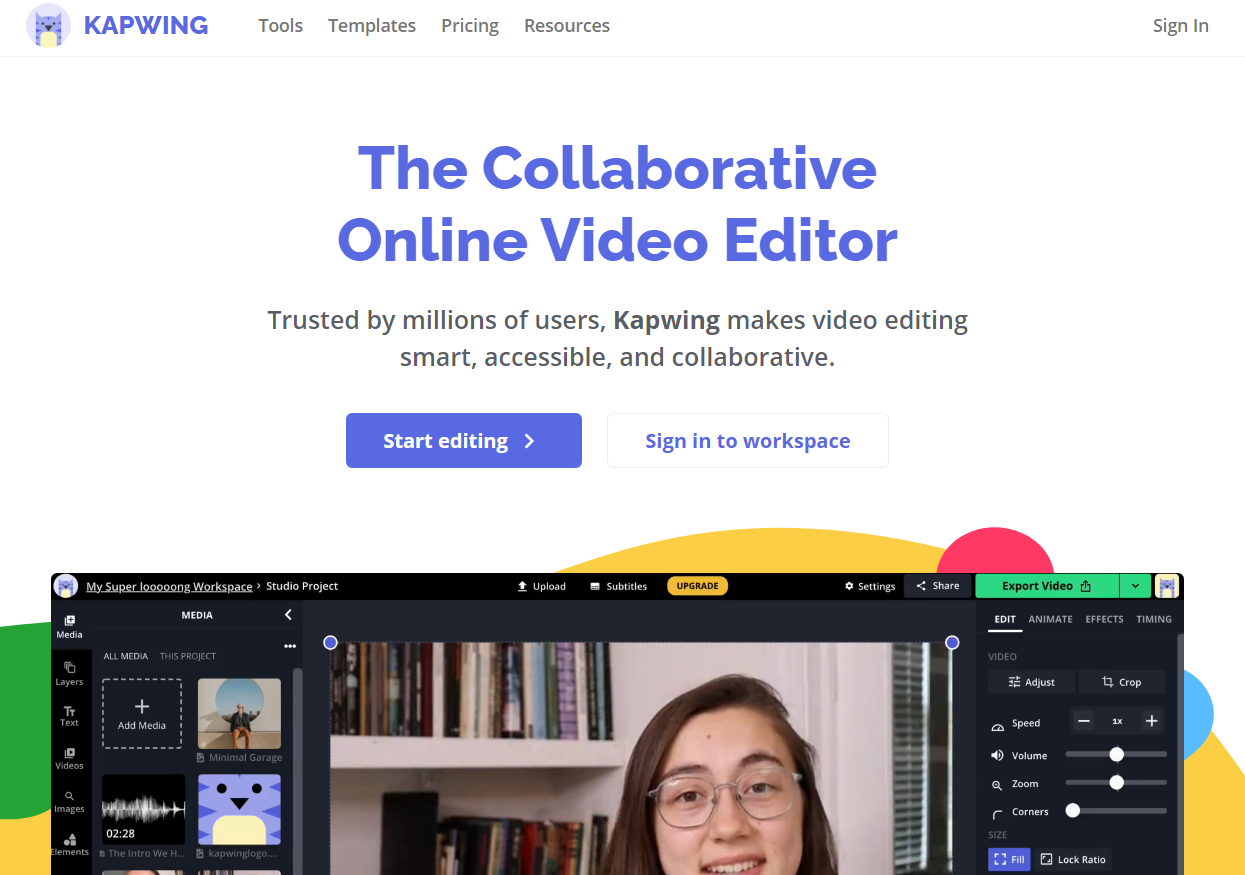Click the Adjust video button
The image size is (1245, 875).
click(x=1031, y=682)
